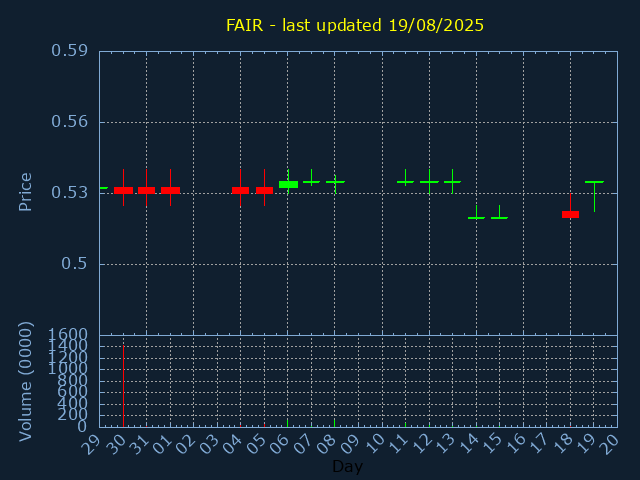Click the tall red volume bar on day 30
Viewport: 640px width, 480px height.
[123, 386]
